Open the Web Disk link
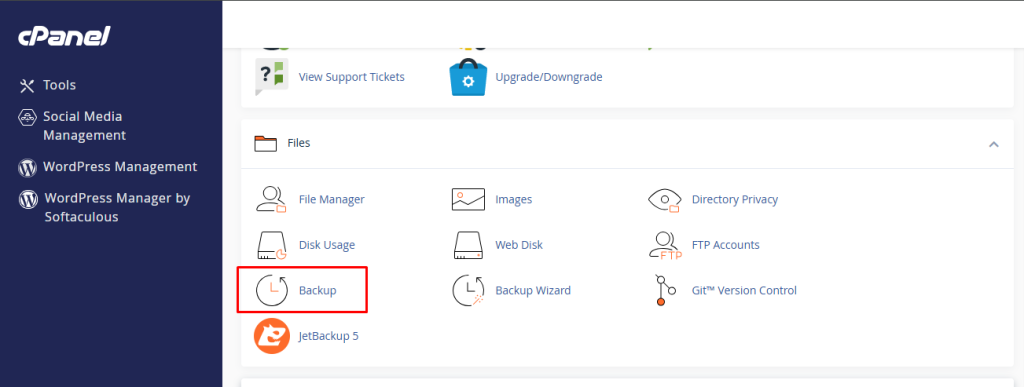Image resolution: width=1024 pixels, height=387 pixels. 519,245
